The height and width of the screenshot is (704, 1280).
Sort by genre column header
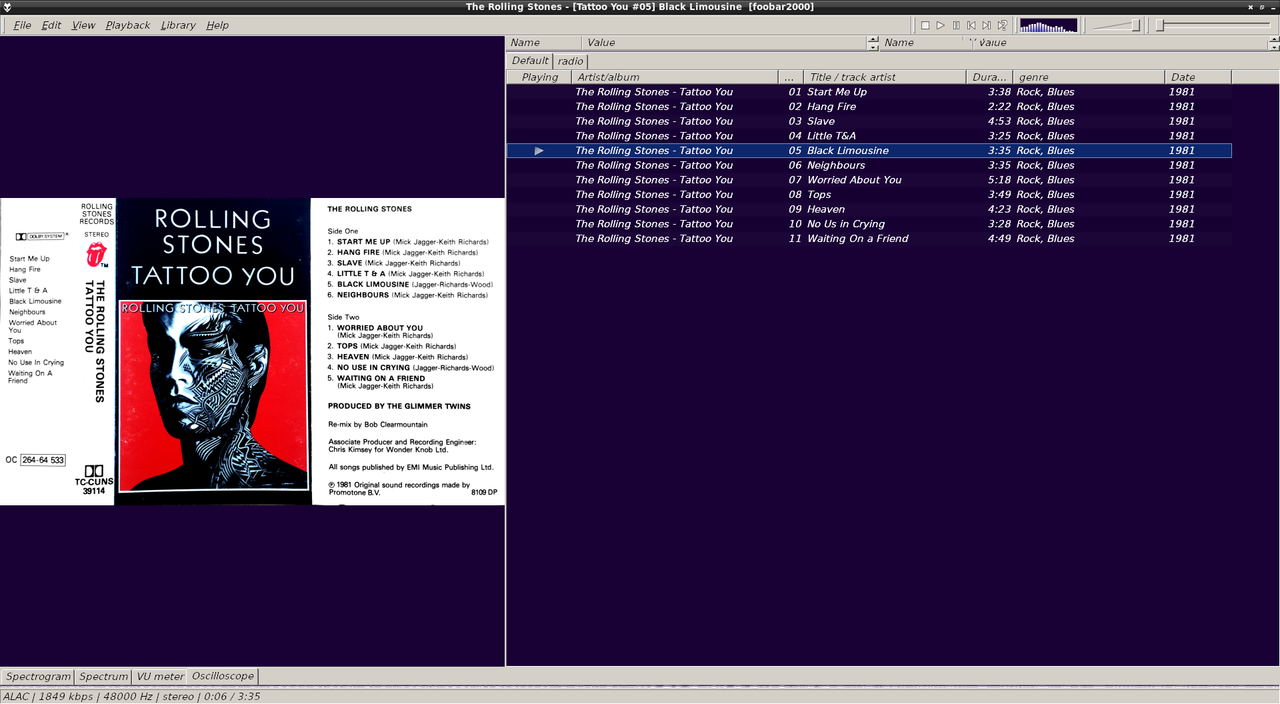click(x=1089, y=77)
